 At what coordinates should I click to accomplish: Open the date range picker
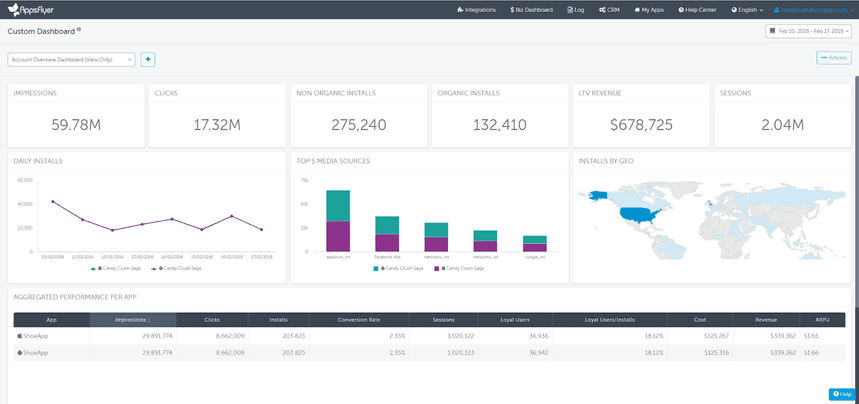(808, 31)
